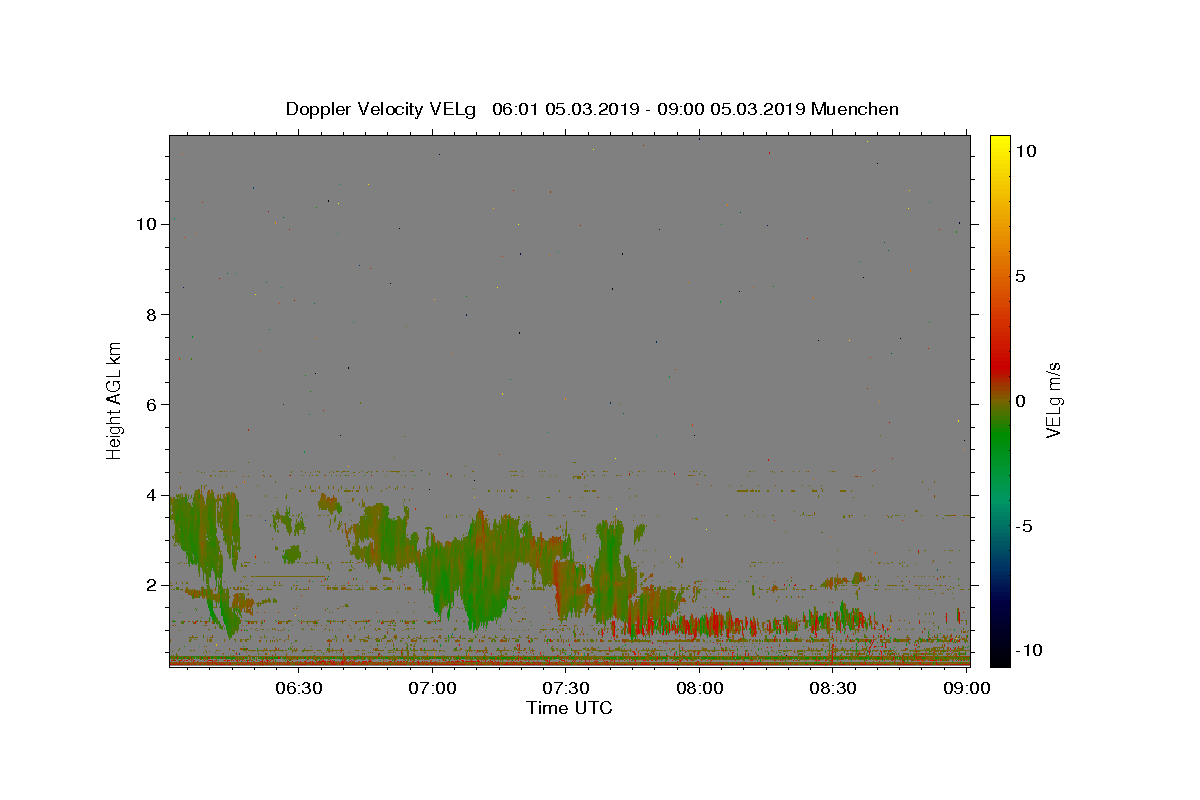The height and width of the screenshot is (800, 1200).
Task: Click the 09:00 time tick label
Action: coord(966,688)
